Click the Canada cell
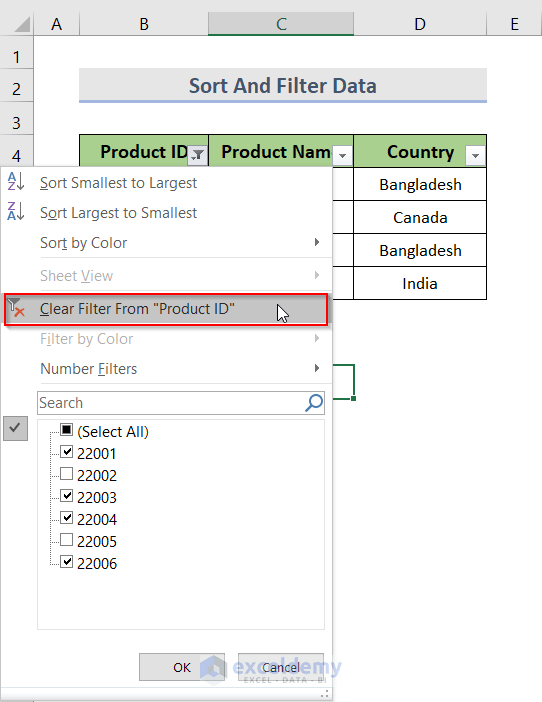This screenshot has width=542, height=702. 420,217
